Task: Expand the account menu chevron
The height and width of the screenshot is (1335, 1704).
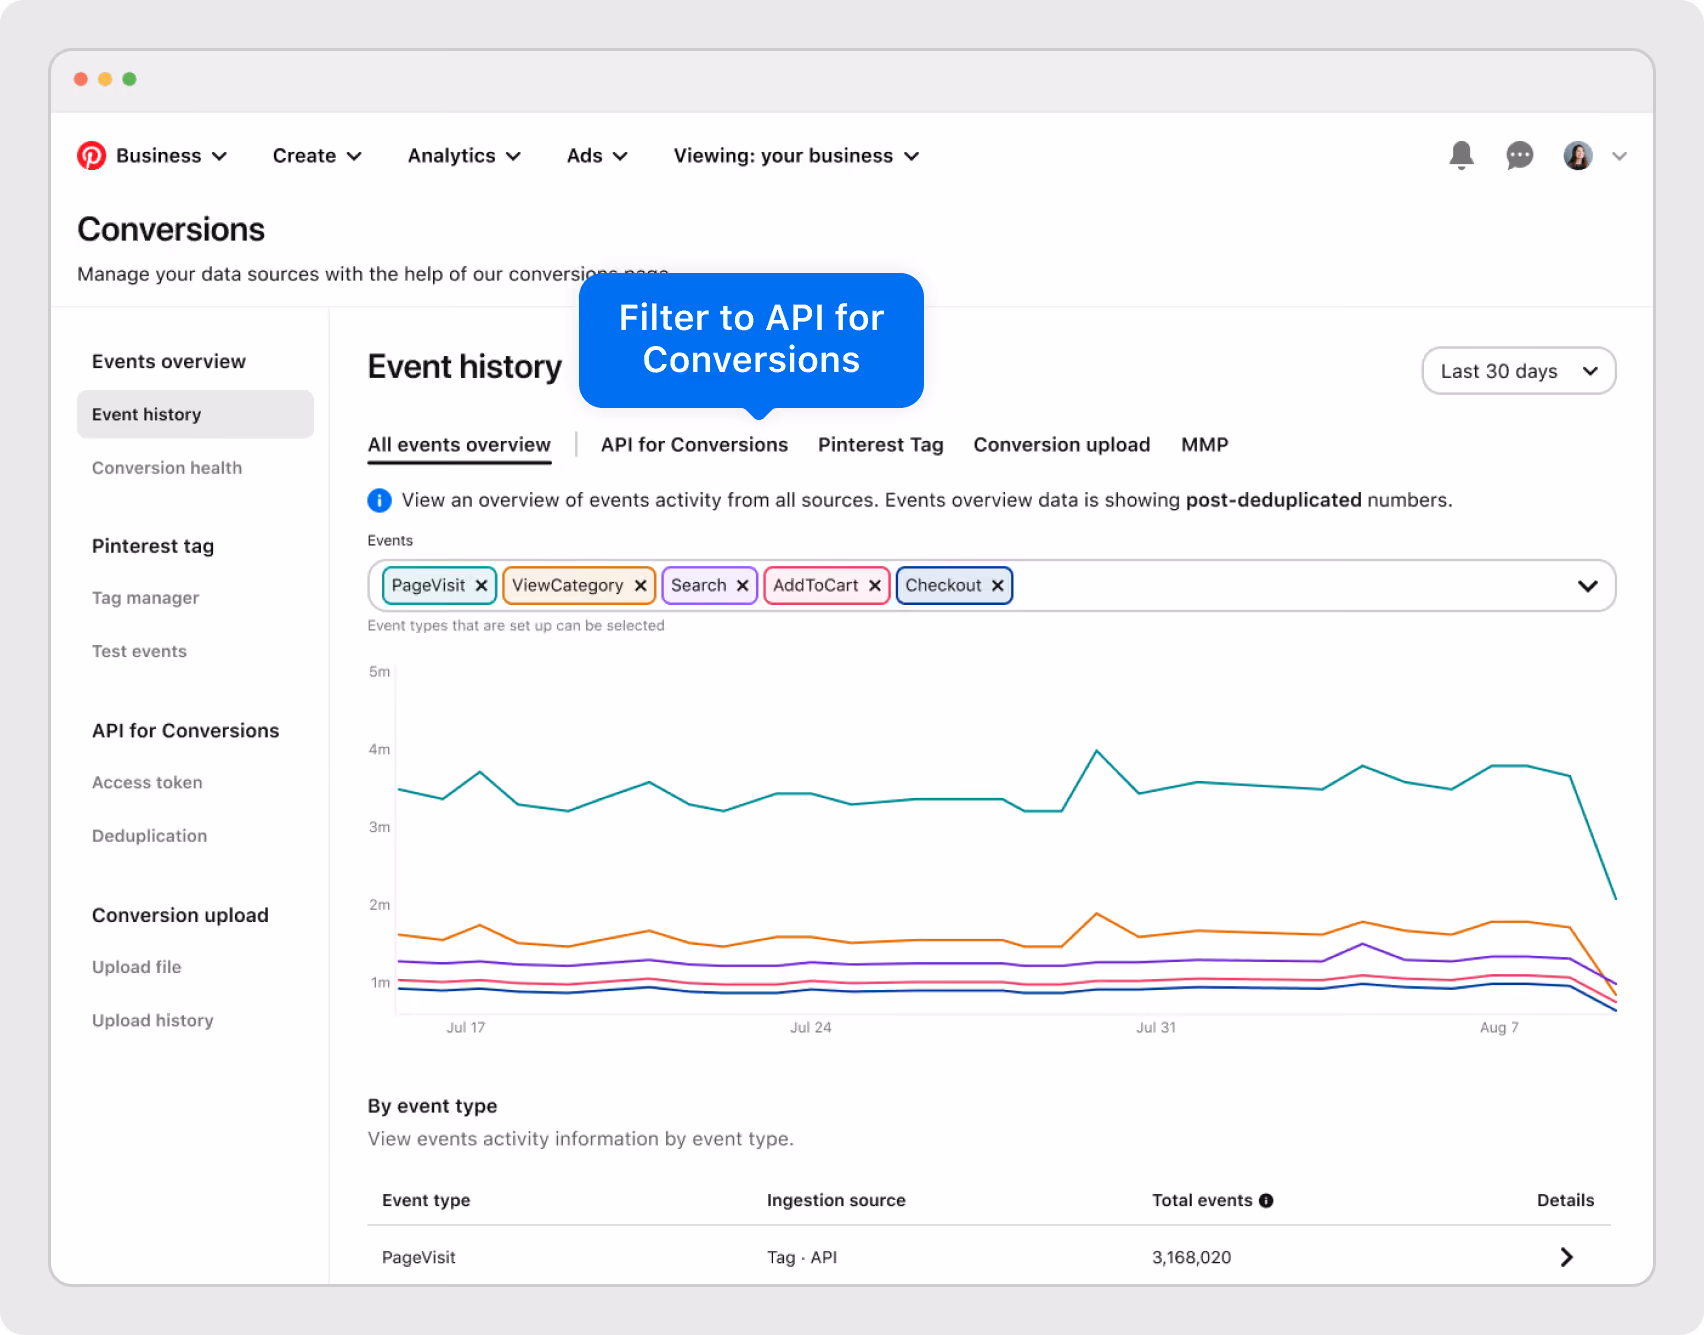Action: pos(1620,156)
